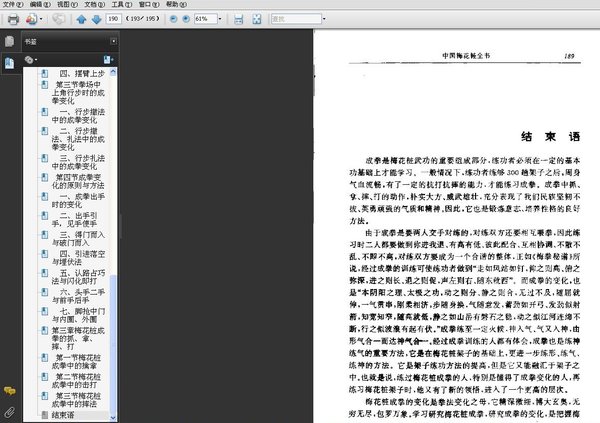Click bookmark icon beside 第一节梅花桩成拳中的擒拿
Viewport: 600px width, 423px height.
click(x=45, y=358)
